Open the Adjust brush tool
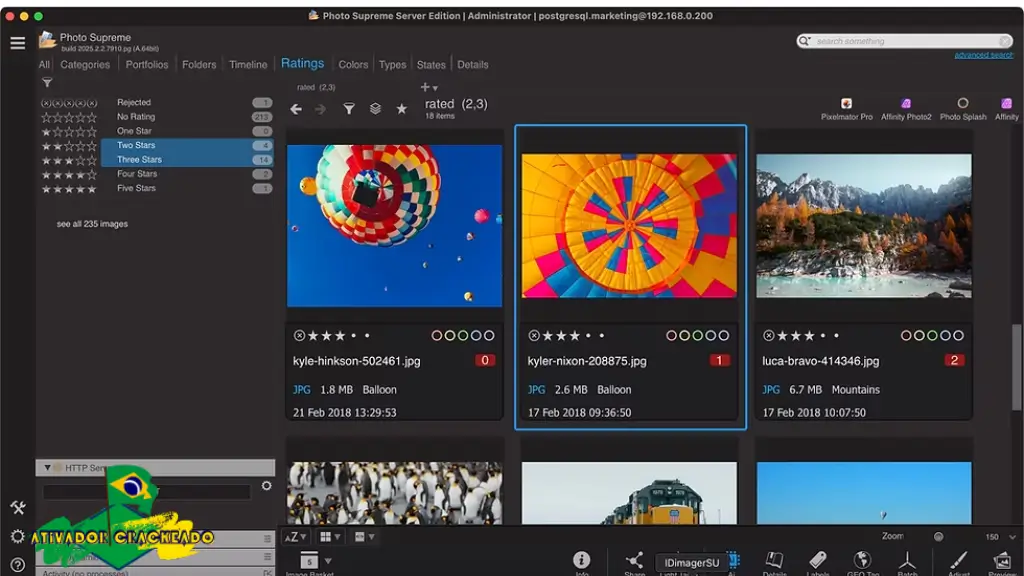This screenshot has width=1024, height=576. [958, 561]
